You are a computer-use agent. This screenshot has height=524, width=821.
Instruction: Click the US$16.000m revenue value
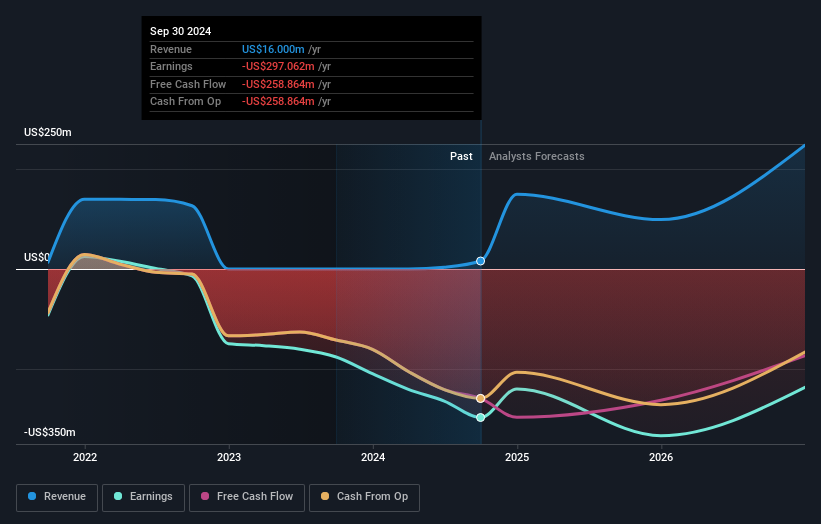click(273, 49)
